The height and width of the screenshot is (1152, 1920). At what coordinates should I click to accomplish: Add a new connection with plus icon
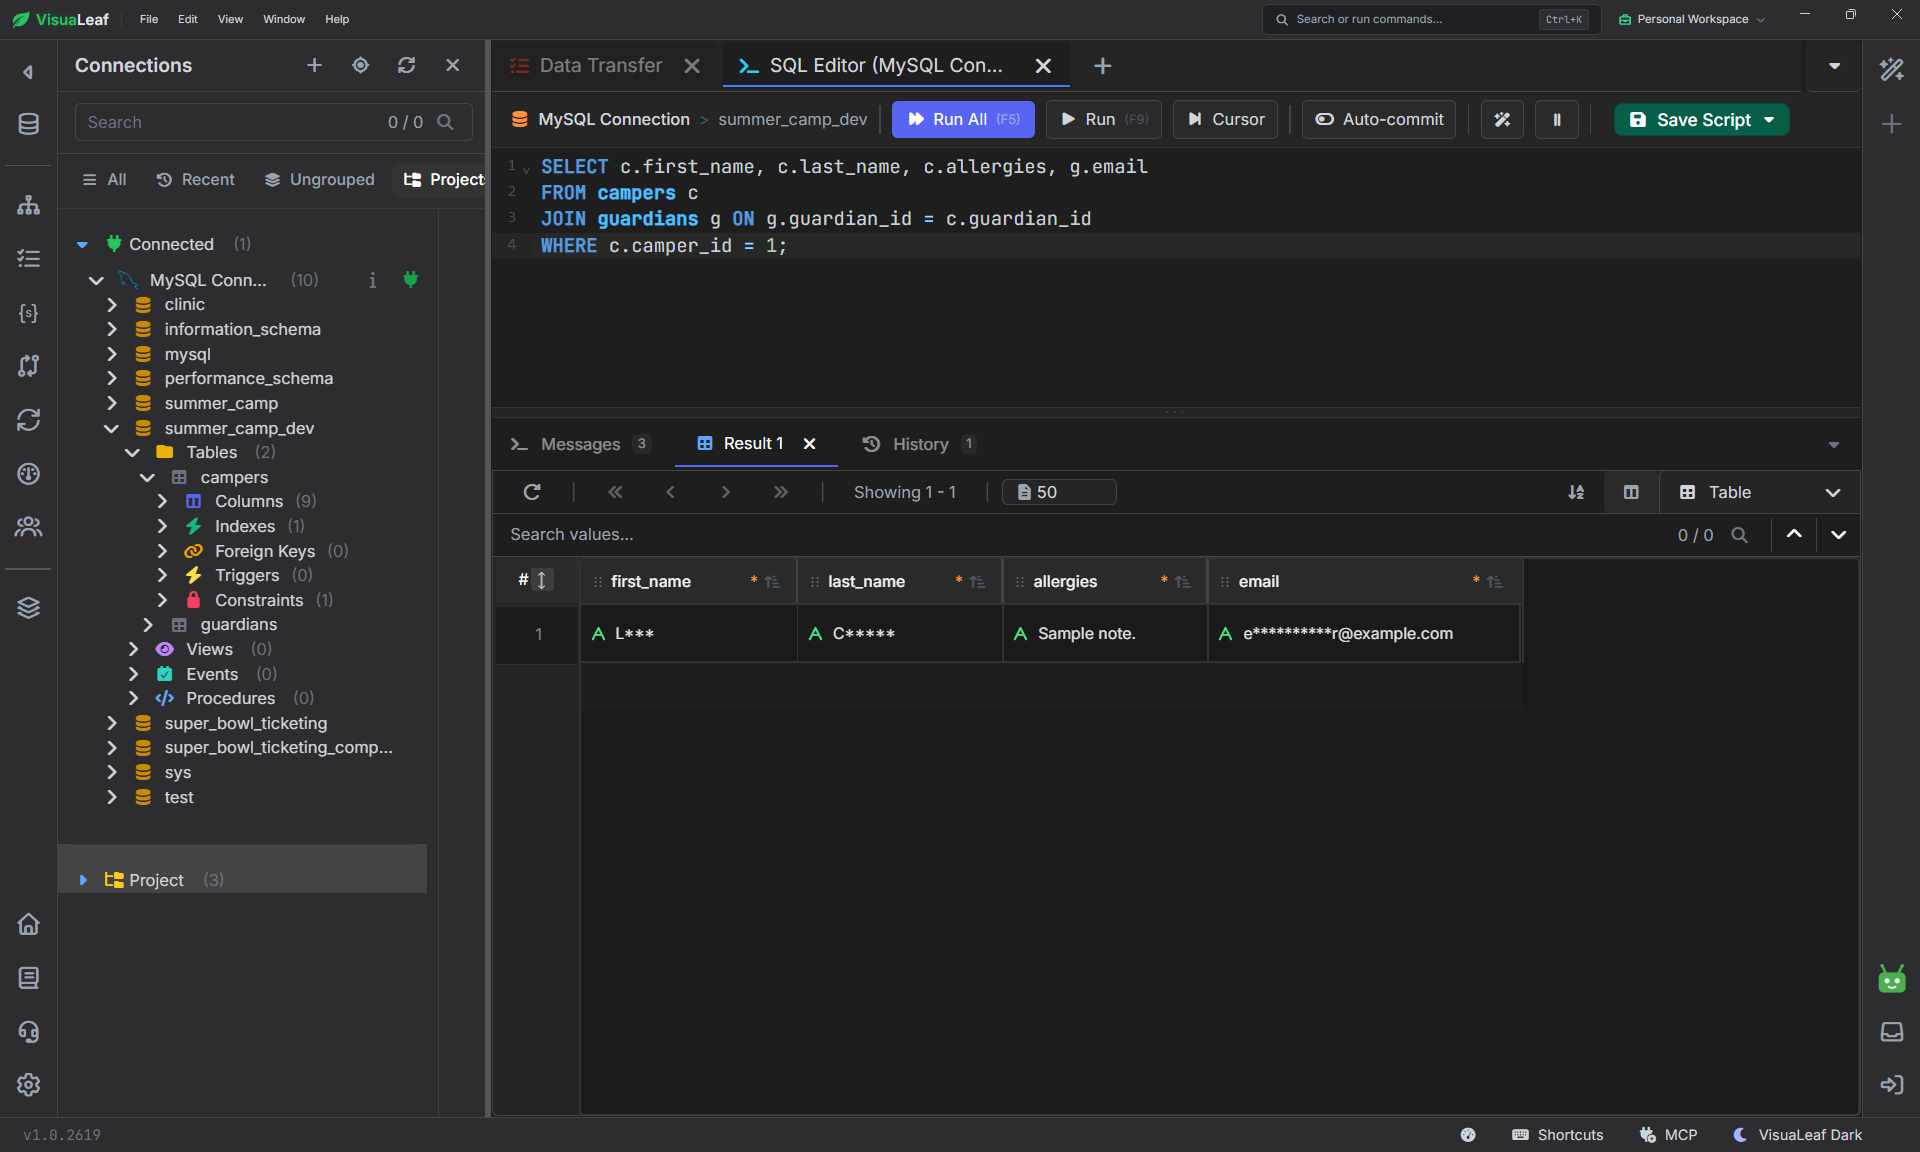point(314,65)
